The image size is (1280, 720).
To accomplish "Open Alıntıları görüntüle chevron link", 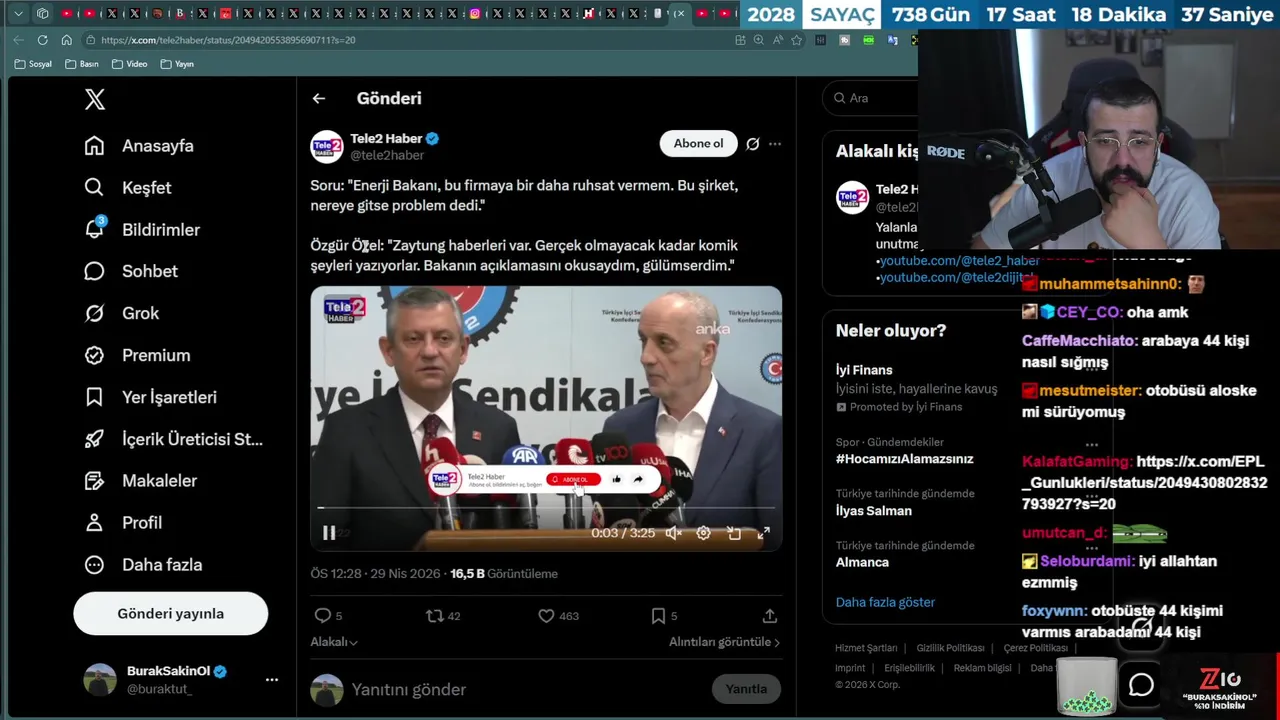I will tap(725, 642).
